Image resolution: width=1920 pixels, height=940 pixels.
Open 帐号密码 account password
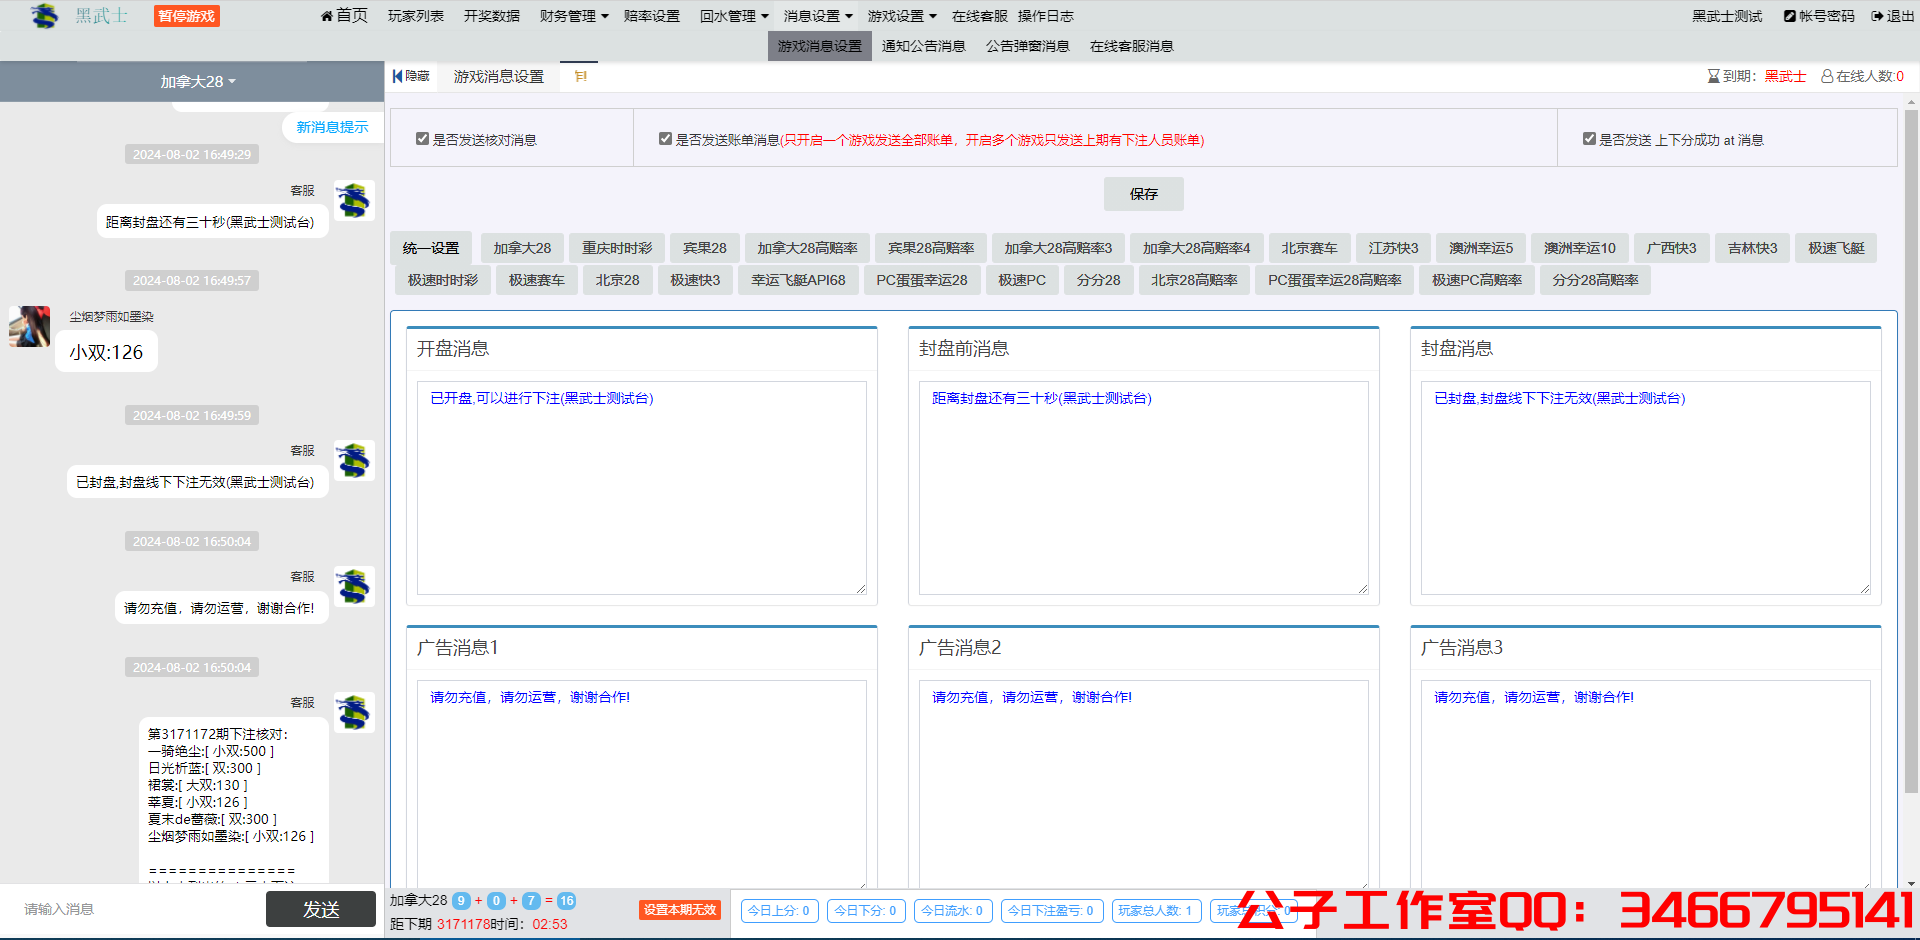(1819, 16)
